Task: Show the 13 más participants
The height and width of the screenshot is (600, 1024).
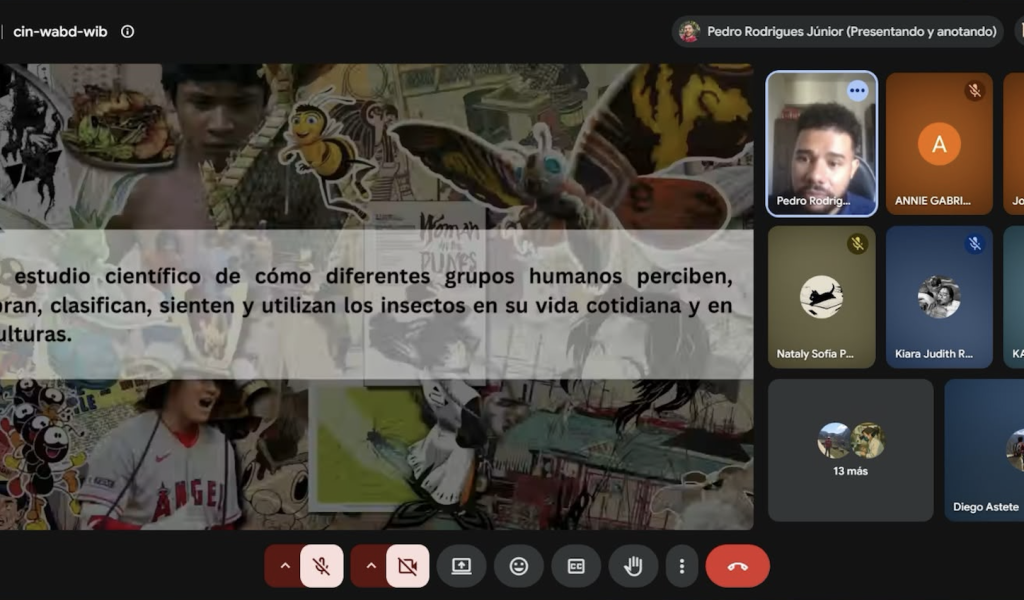Action: 850,450
